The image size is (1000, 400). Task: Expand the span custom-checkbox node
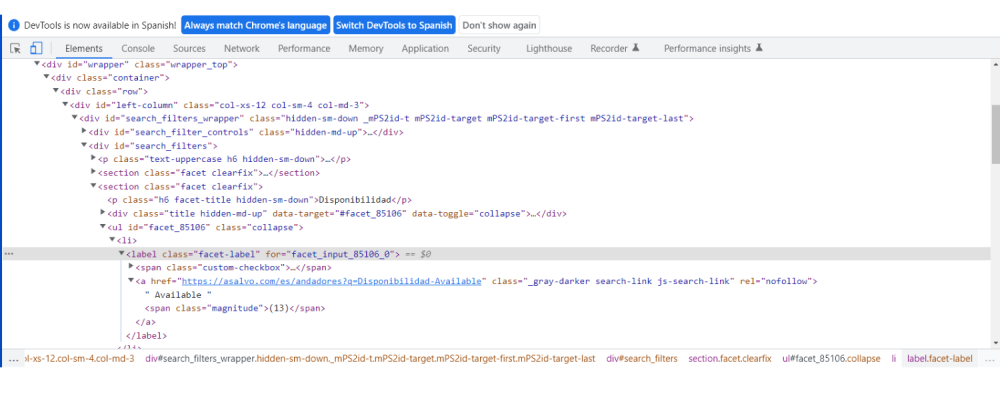(131, 267)
